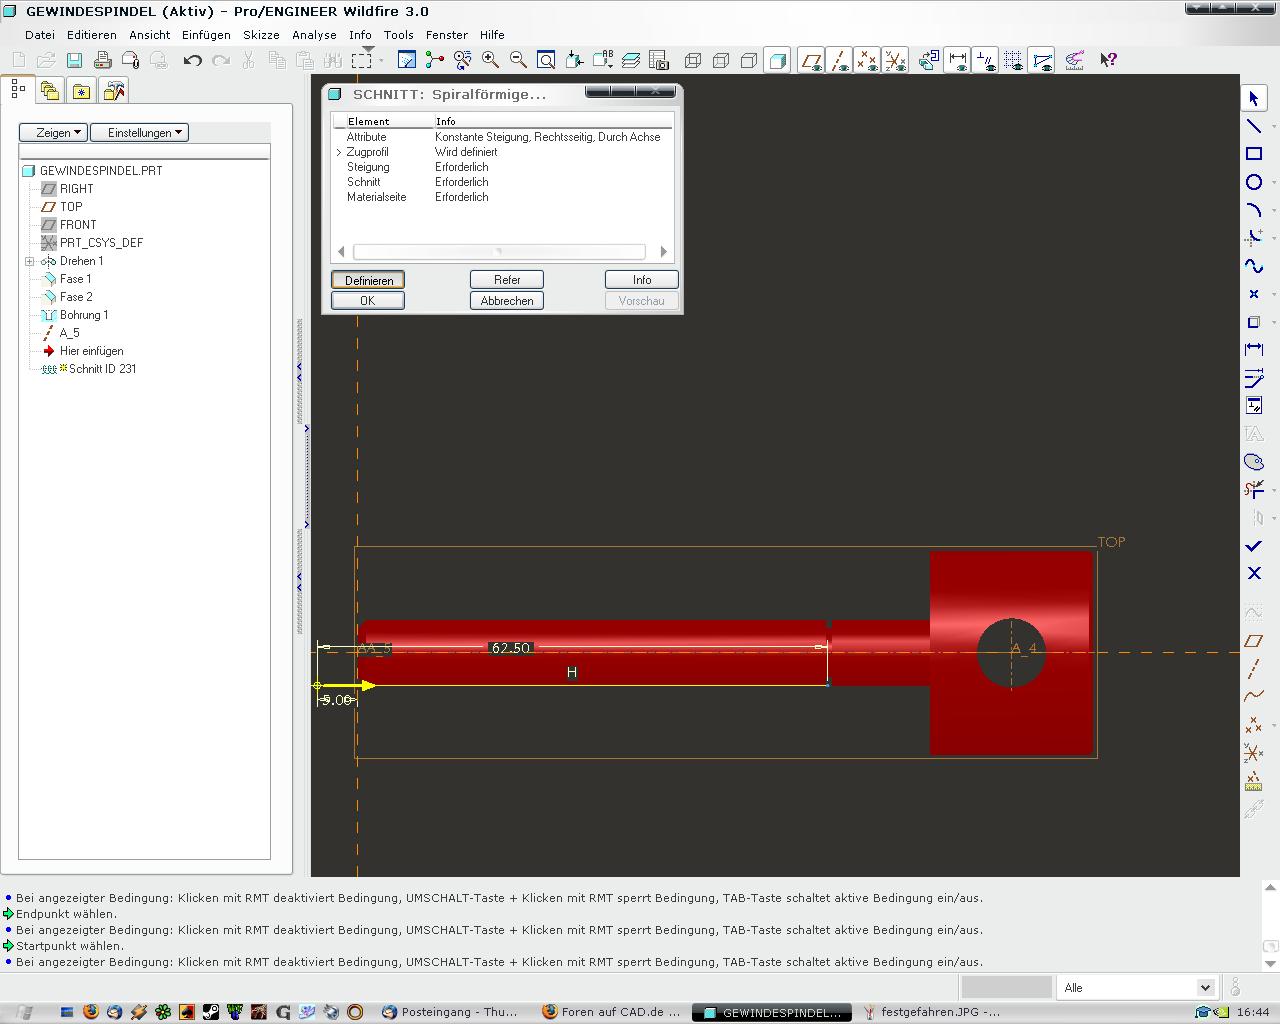Toggle sketch constraints display

coord(985,60)
